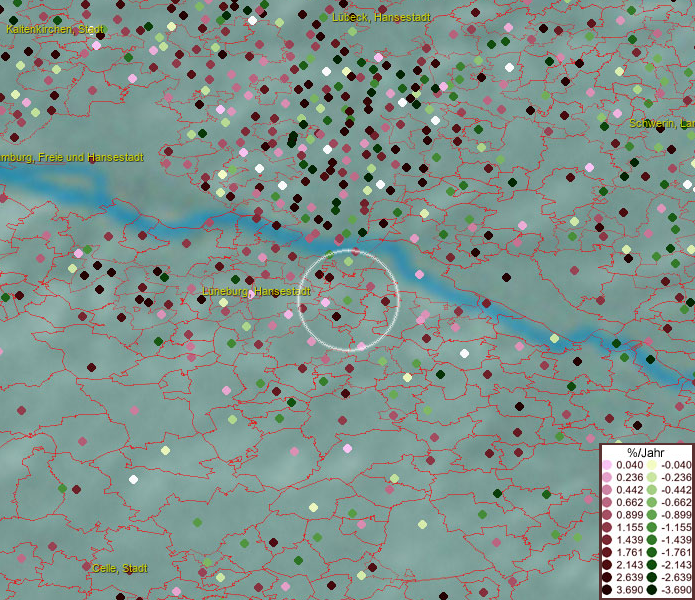Viewport: 695px width, 600px height.
Task: Select the 1.155 legend value
Action: [630, 527]
